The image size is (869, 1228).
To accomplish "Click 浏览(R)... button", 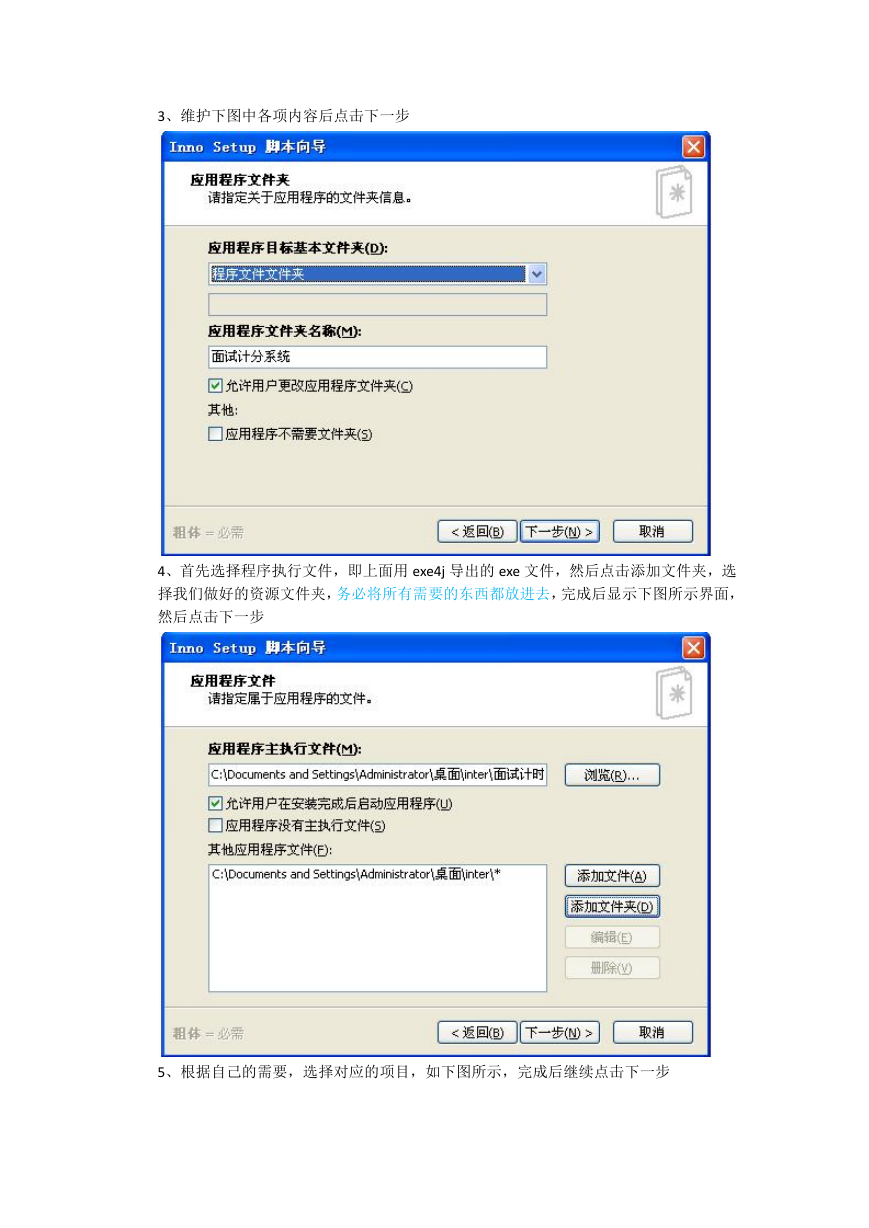I will pyautogui.click(x=612, y=775).
